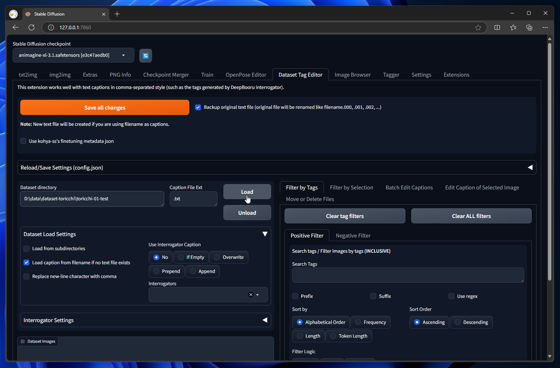This screenshot has height=368, width=560.
Task: Refresh the checkpoint list with blue icon
Action: (145, 56)
